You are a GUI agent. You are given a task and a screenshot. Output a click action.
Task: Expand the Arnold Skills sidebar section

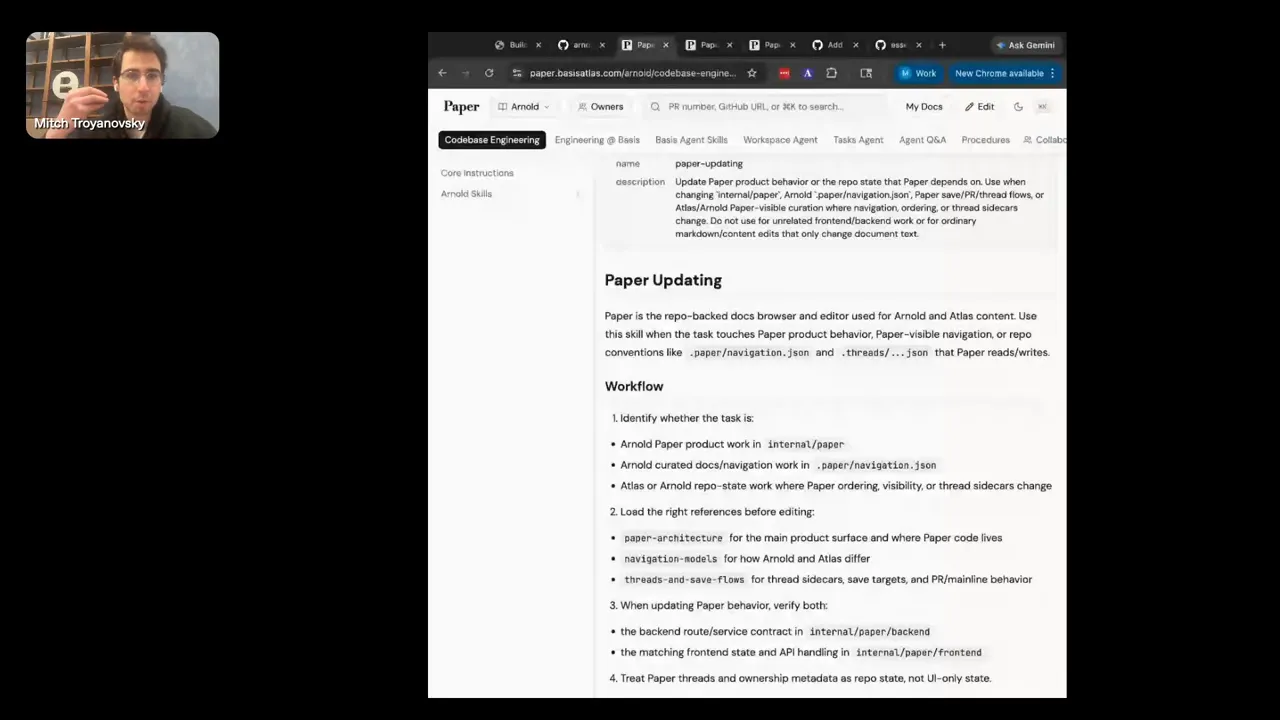point(577,194)
